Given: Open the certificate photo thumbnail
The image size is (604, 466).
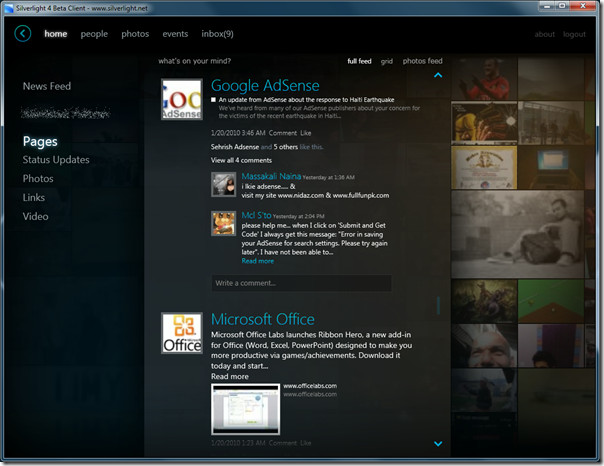Looking at the screenshot, I should pyautogui.click(x=484, y=168).
